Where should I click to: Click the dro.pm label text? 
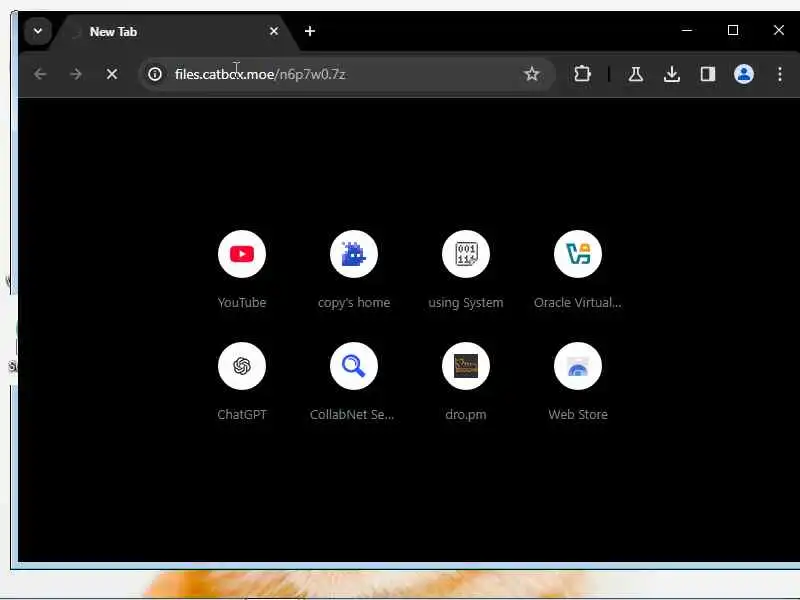[x=466, y=414]
